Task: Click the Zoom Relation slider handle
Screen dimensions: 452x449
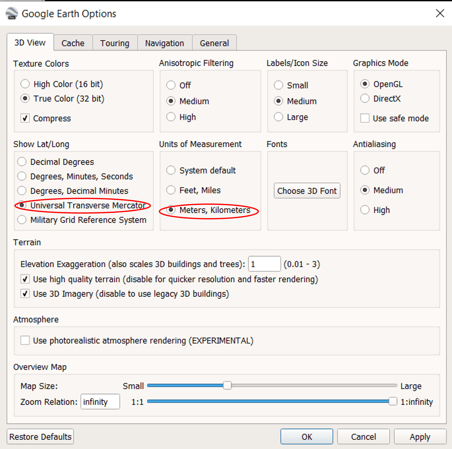Action: click(x=393, y=402)
